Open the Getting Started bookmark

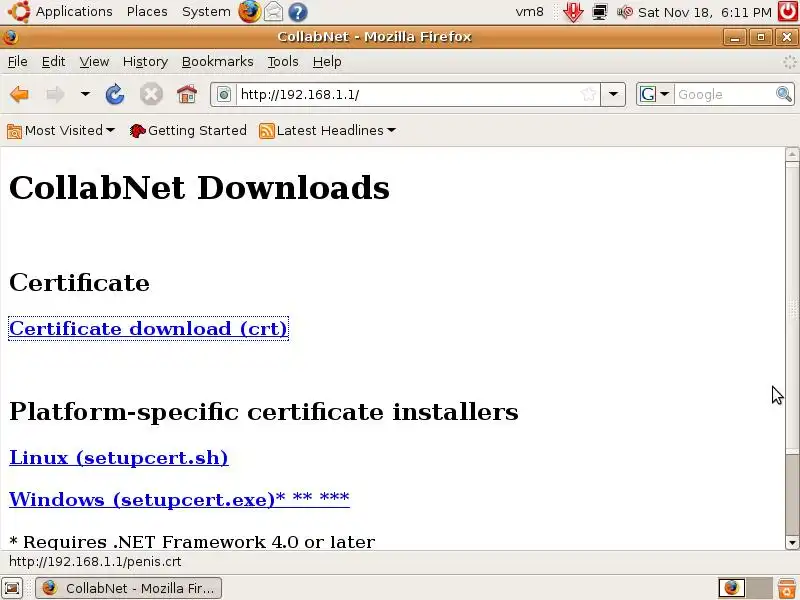[188, 131]
